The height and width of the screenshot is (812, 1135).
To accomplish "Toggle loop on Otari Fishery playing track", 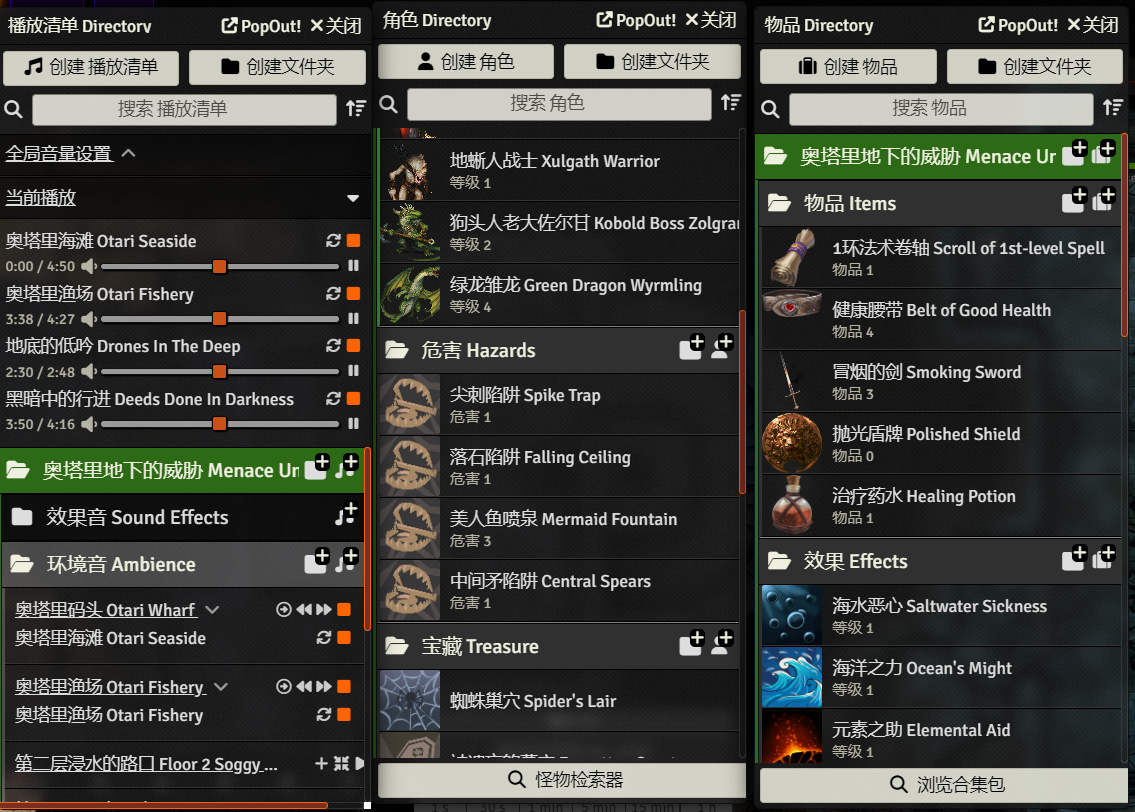I will click(x=333, y=293).
